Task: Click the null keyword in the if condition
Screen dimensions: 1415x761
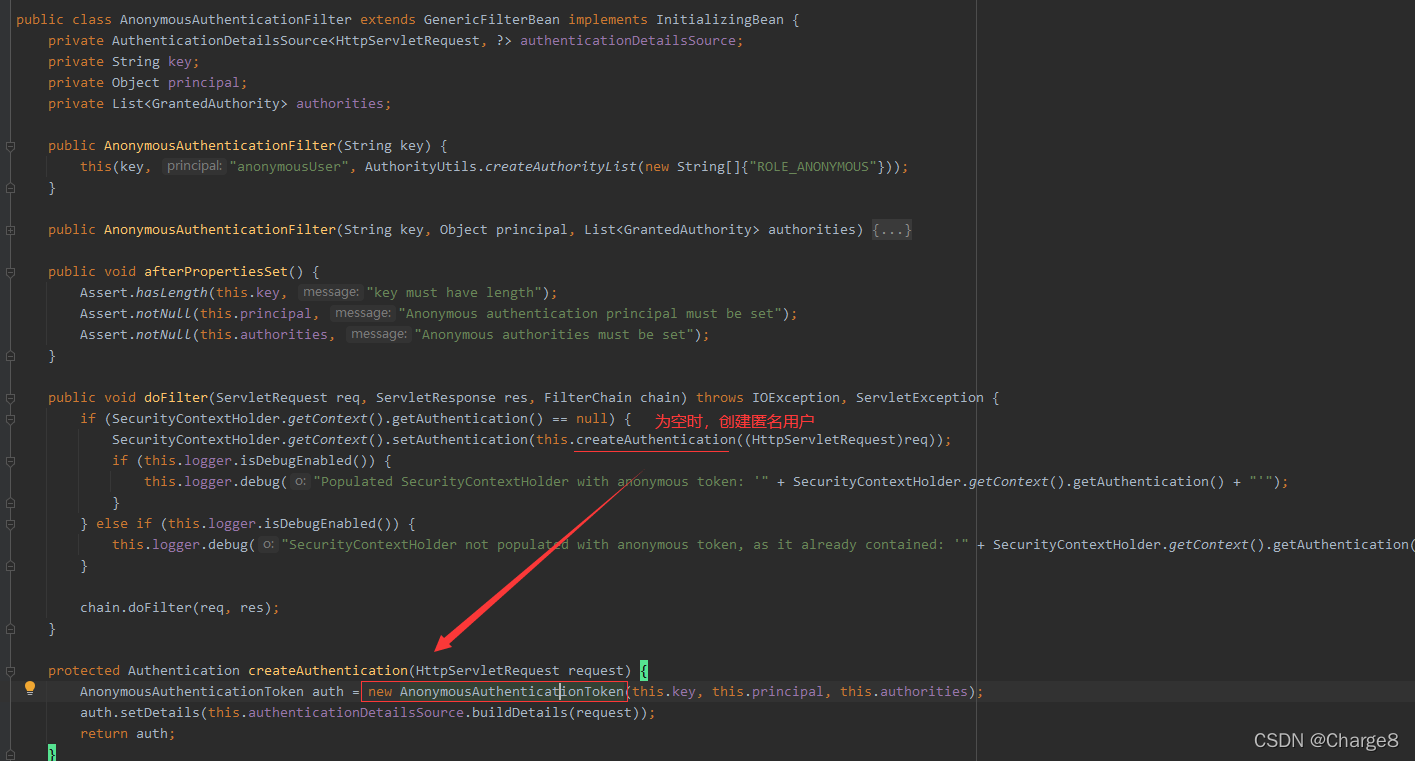Action: [592, 419]
